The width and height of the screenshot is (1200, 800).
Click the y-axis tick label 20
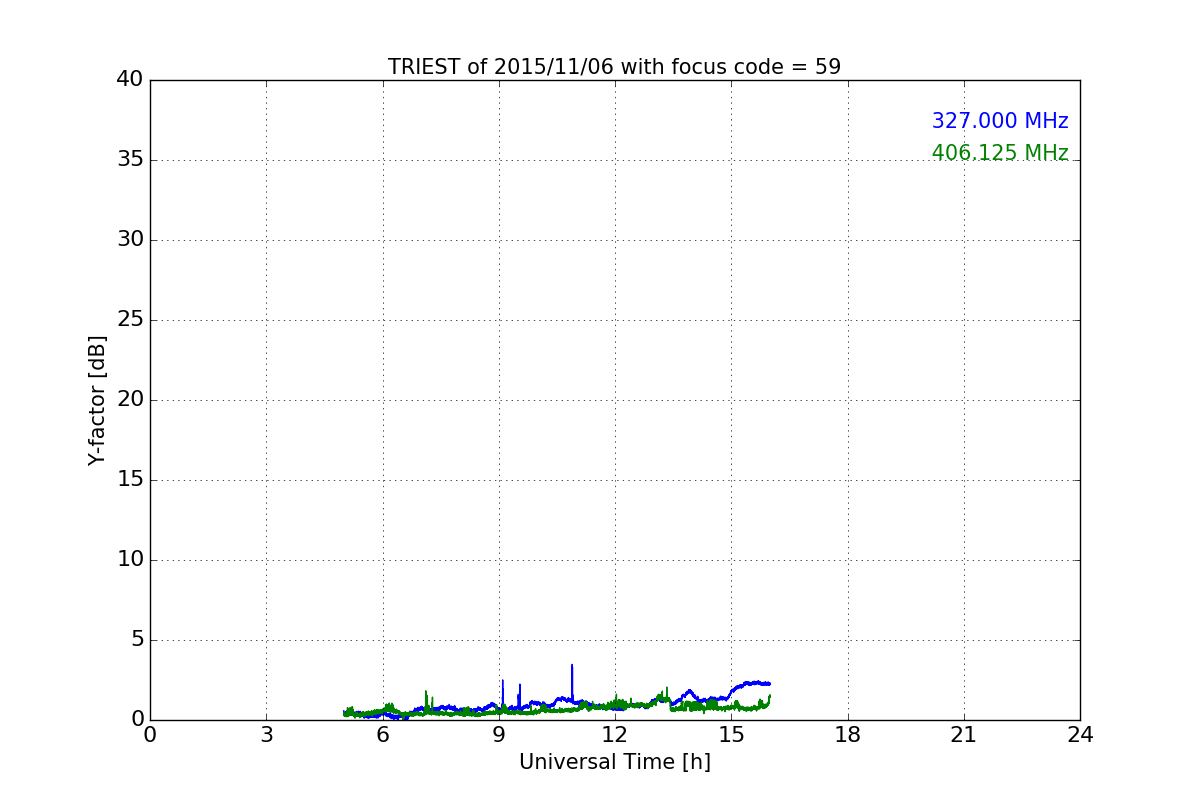[x=130, y=400]
